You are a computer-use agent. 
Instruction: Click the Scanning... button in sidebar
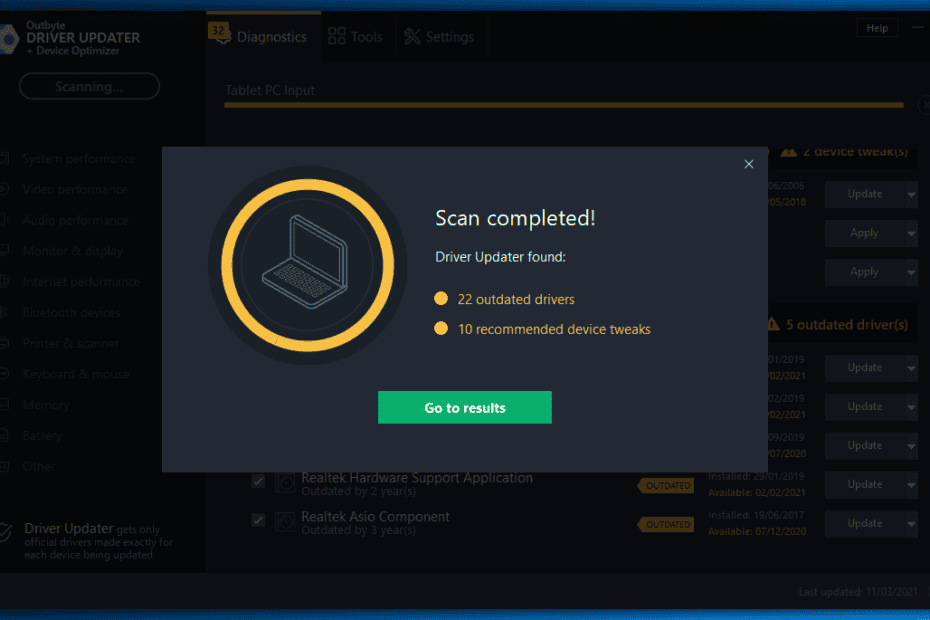click(90, 87)
